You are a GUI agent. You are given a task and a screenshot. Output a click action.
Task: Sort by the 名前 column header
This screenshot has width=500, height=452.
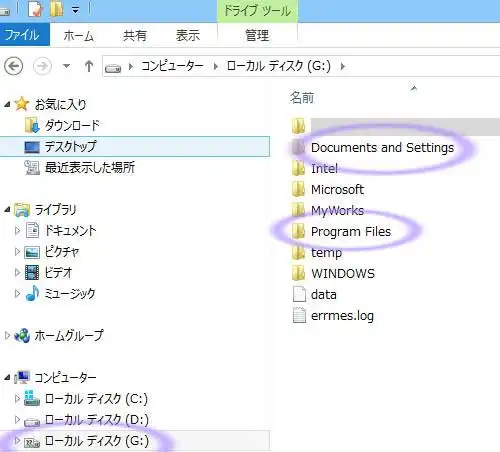click(302, 98)
